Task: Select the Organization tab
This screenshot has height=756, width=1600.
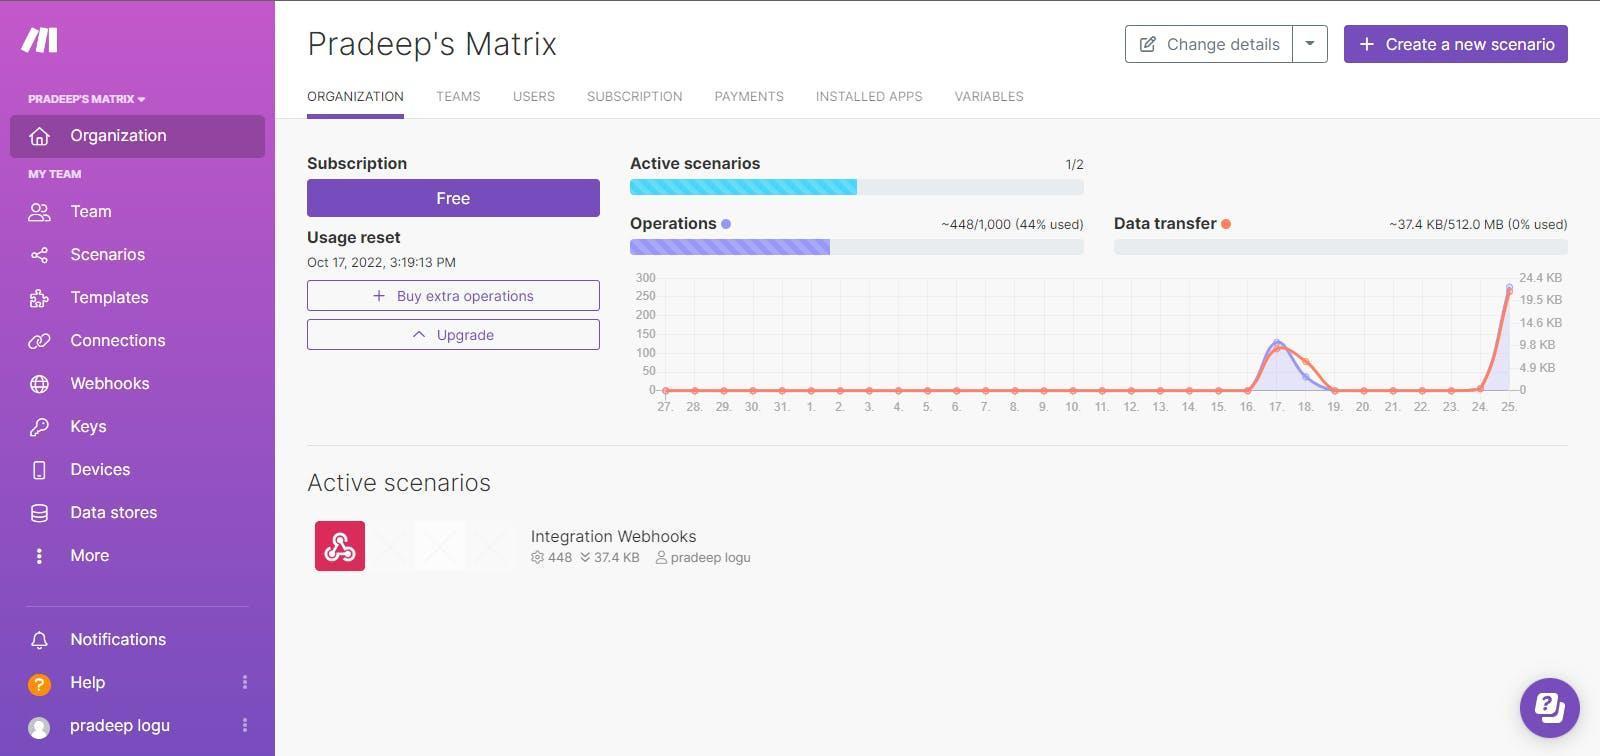Action: [x=355, y=97]
